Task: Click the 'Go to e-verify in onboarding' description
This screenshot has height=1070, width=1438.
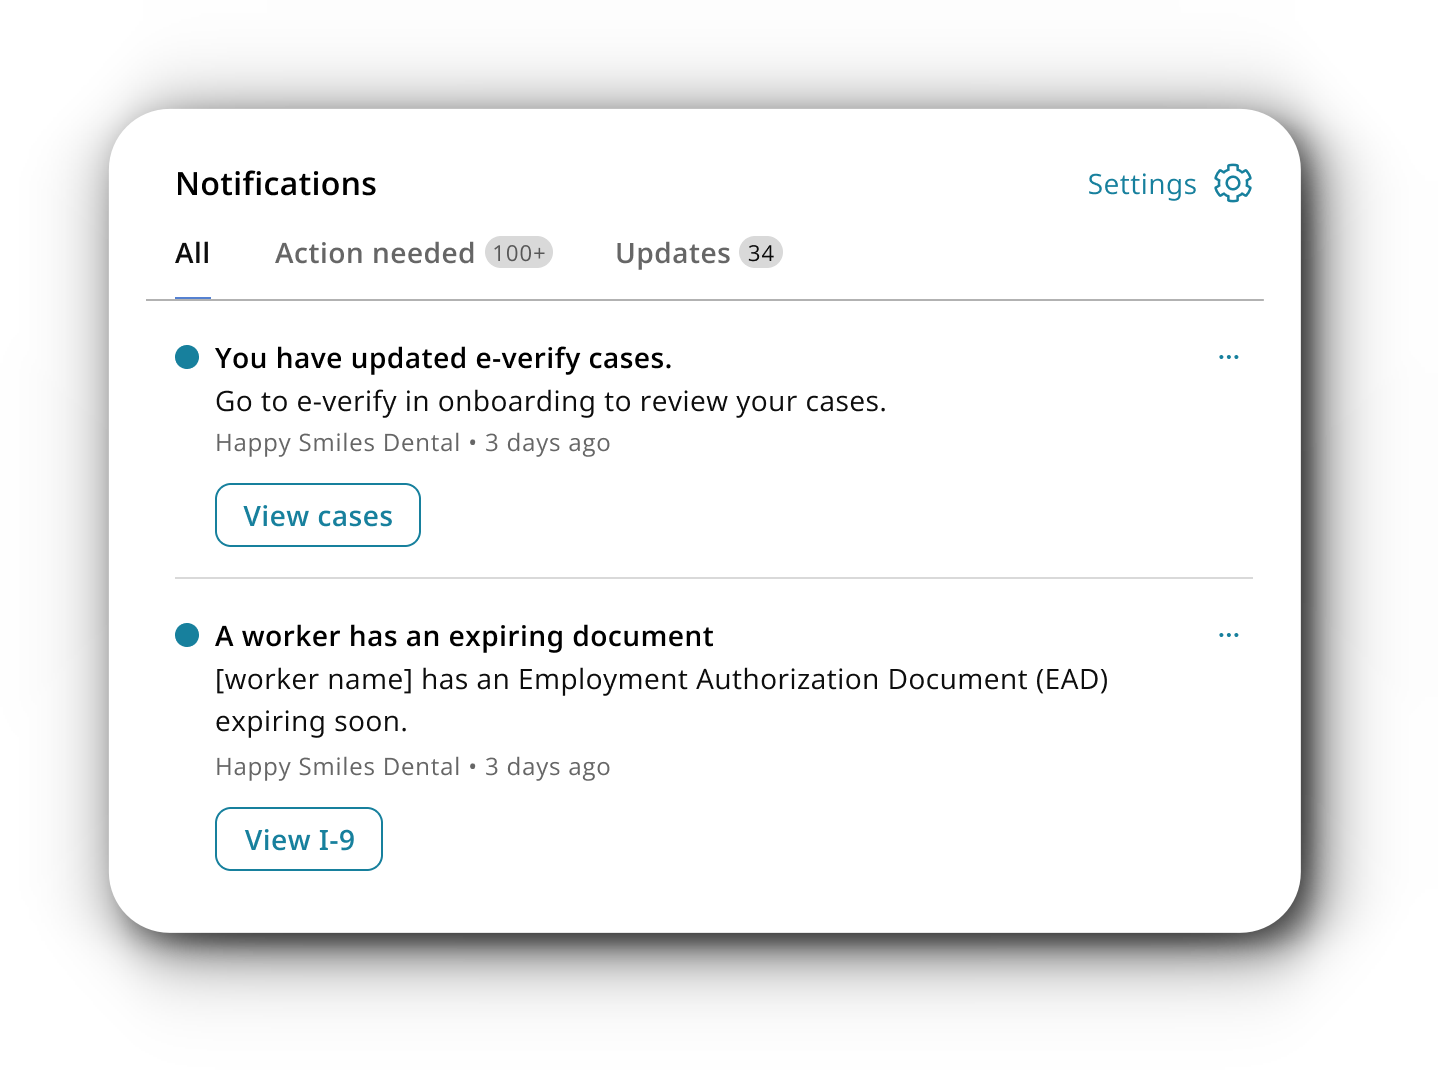Action: (551, 401)
